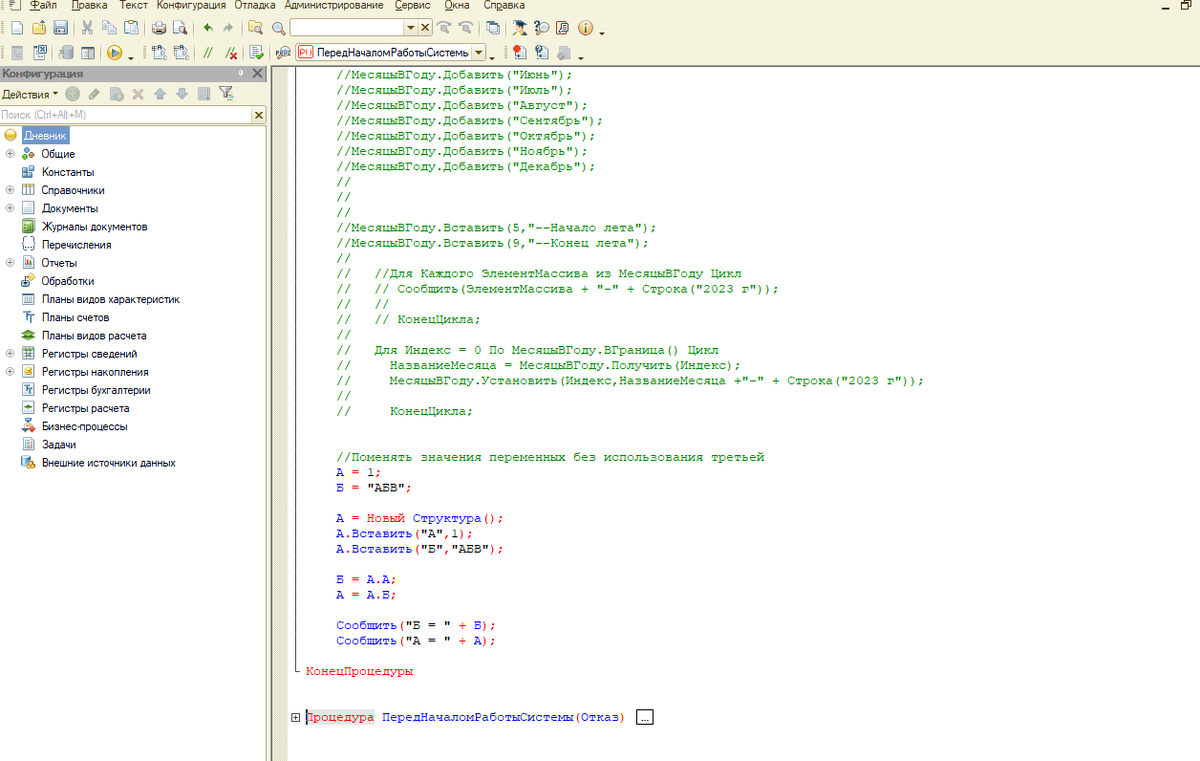Click the КонецПроцедуры keyword in code
Viewport: 1200px width, 761px height.
(x=359, y=672)
